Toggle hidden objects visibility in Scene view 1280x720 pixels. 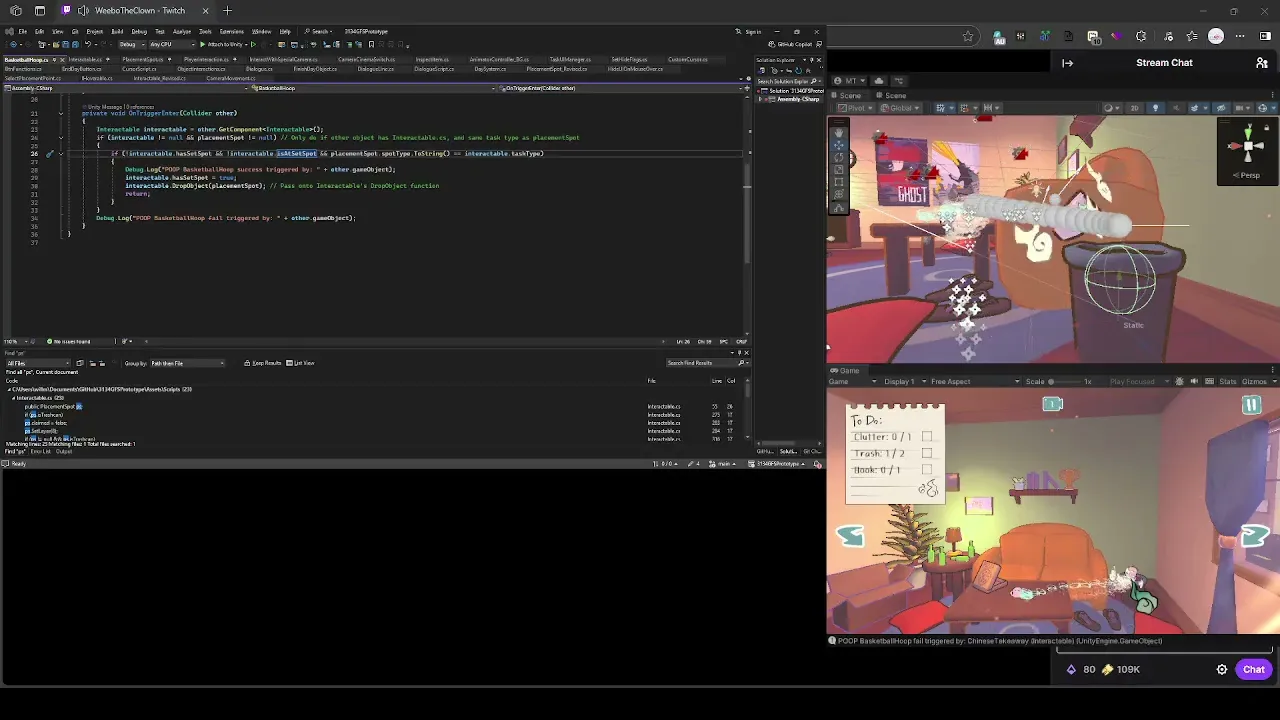[1220, 108]
